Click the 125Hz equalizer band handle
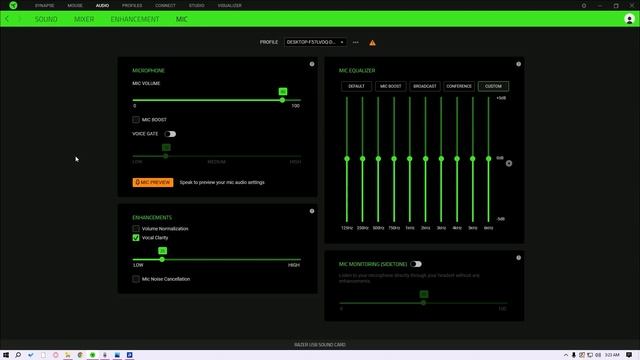The height and width of the screenshot is (360, 640). pos(347,159)
